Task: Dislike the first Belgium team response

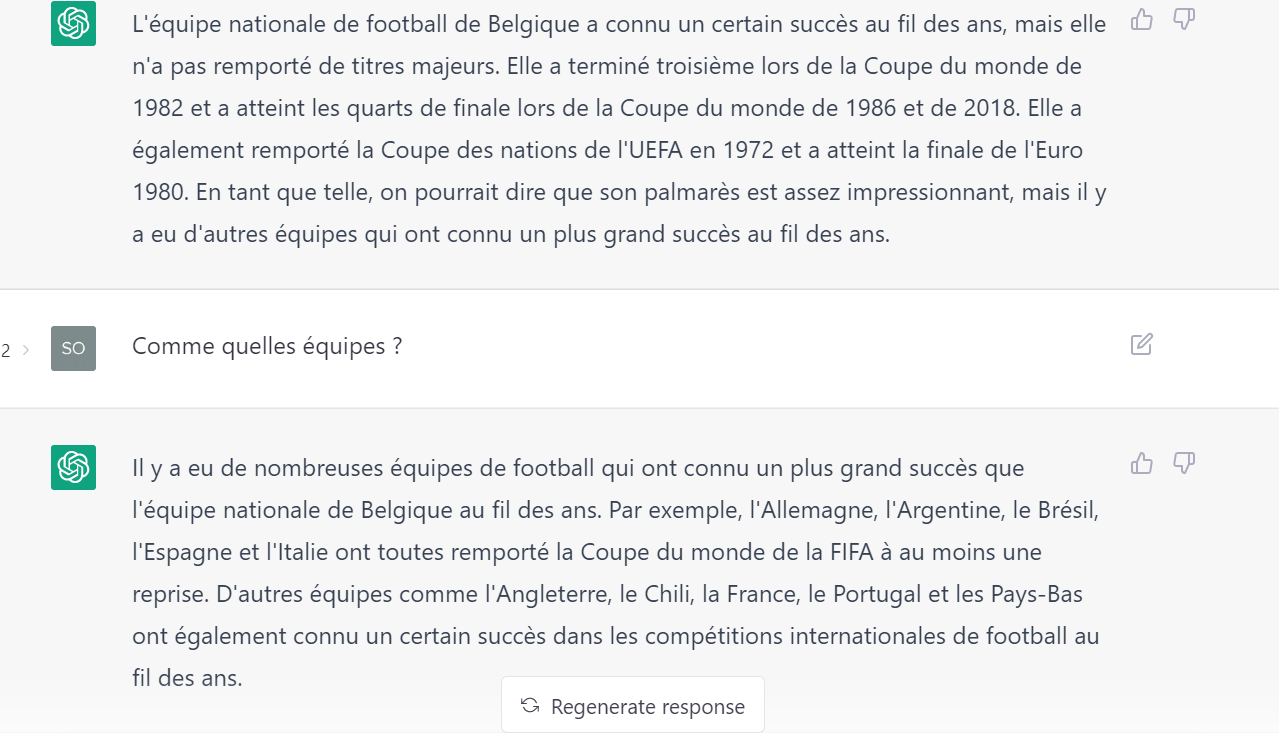Action: tap(1184, 19)
